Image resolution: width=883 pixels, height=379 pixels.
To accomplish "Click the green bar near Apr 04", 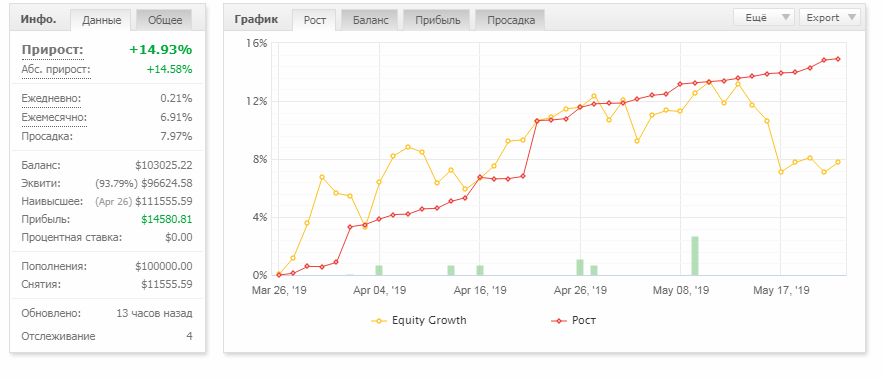I will (379, 270).
